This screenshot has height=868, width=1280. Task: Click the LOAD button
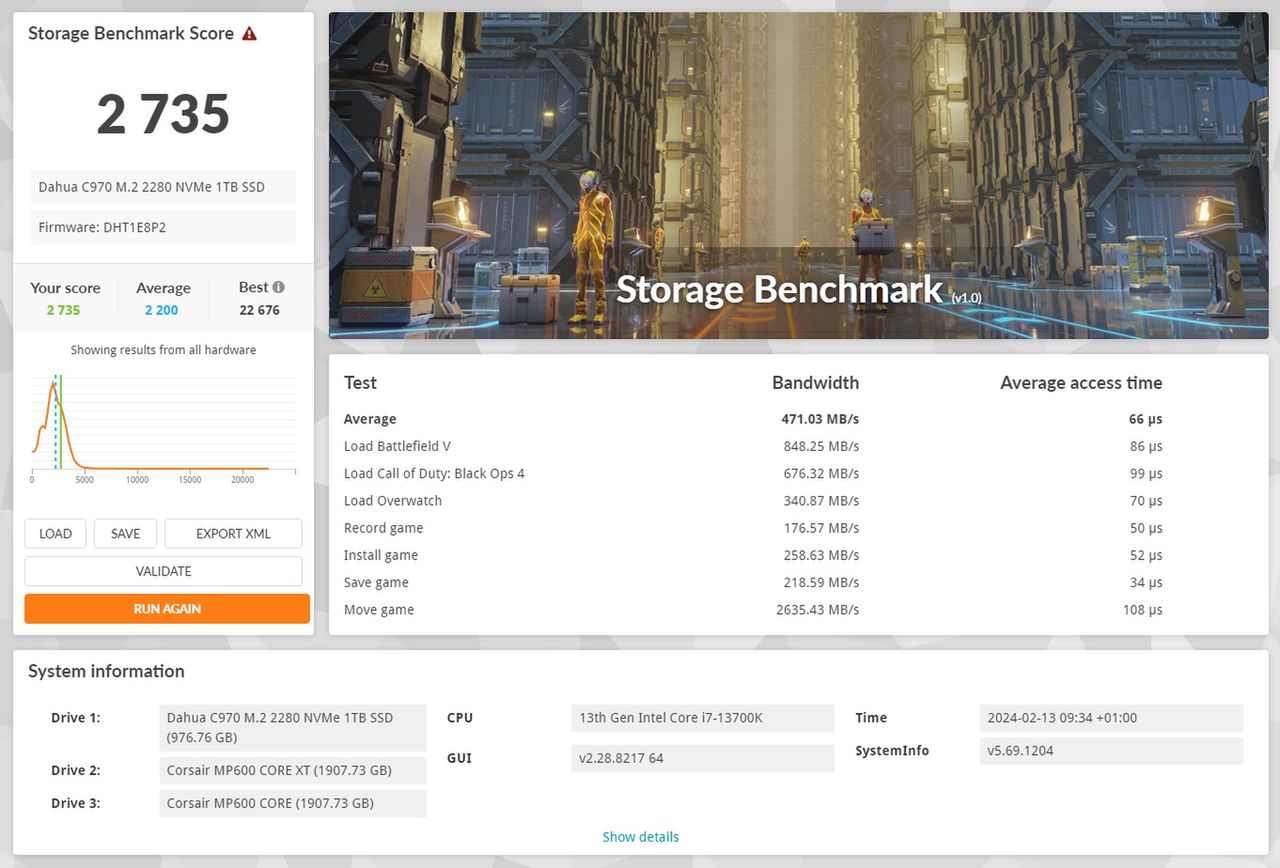point(55,533)
